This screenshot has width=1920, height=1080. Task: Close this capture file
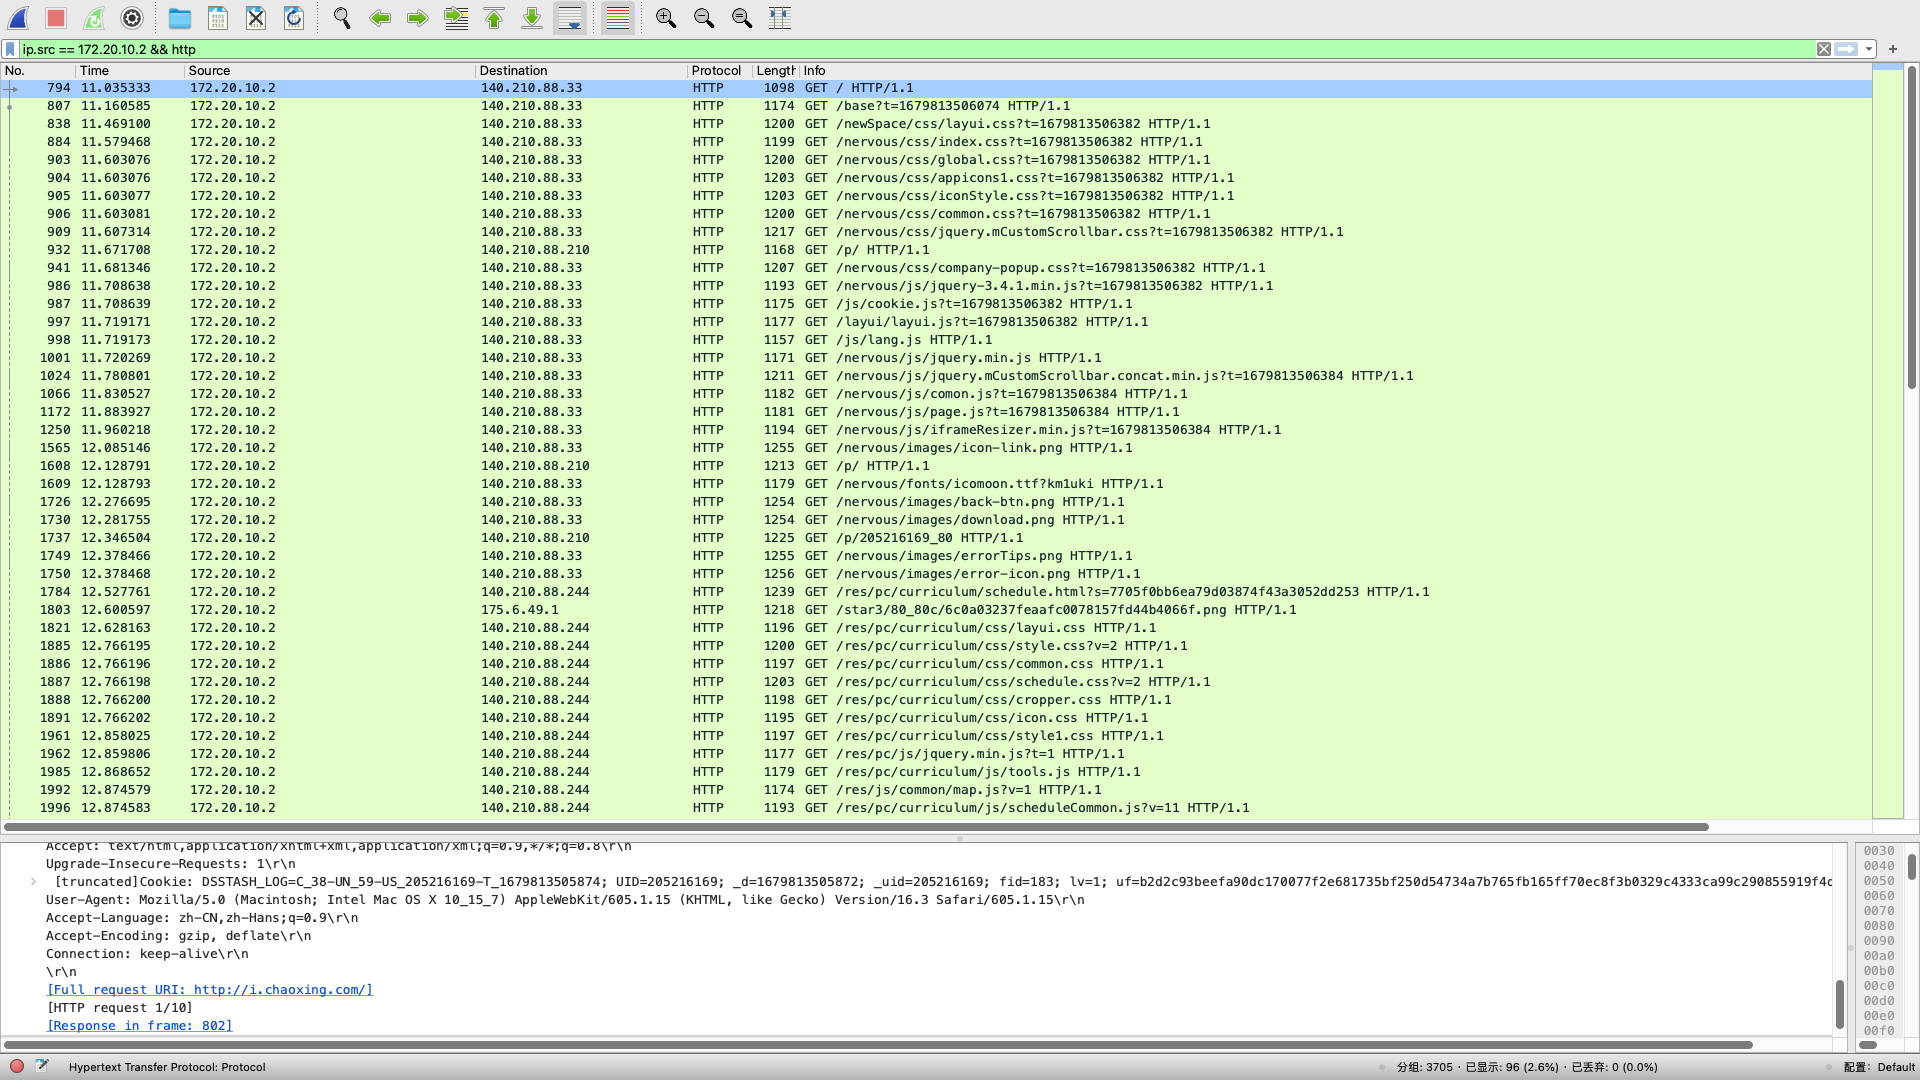[x=256, y=18]
